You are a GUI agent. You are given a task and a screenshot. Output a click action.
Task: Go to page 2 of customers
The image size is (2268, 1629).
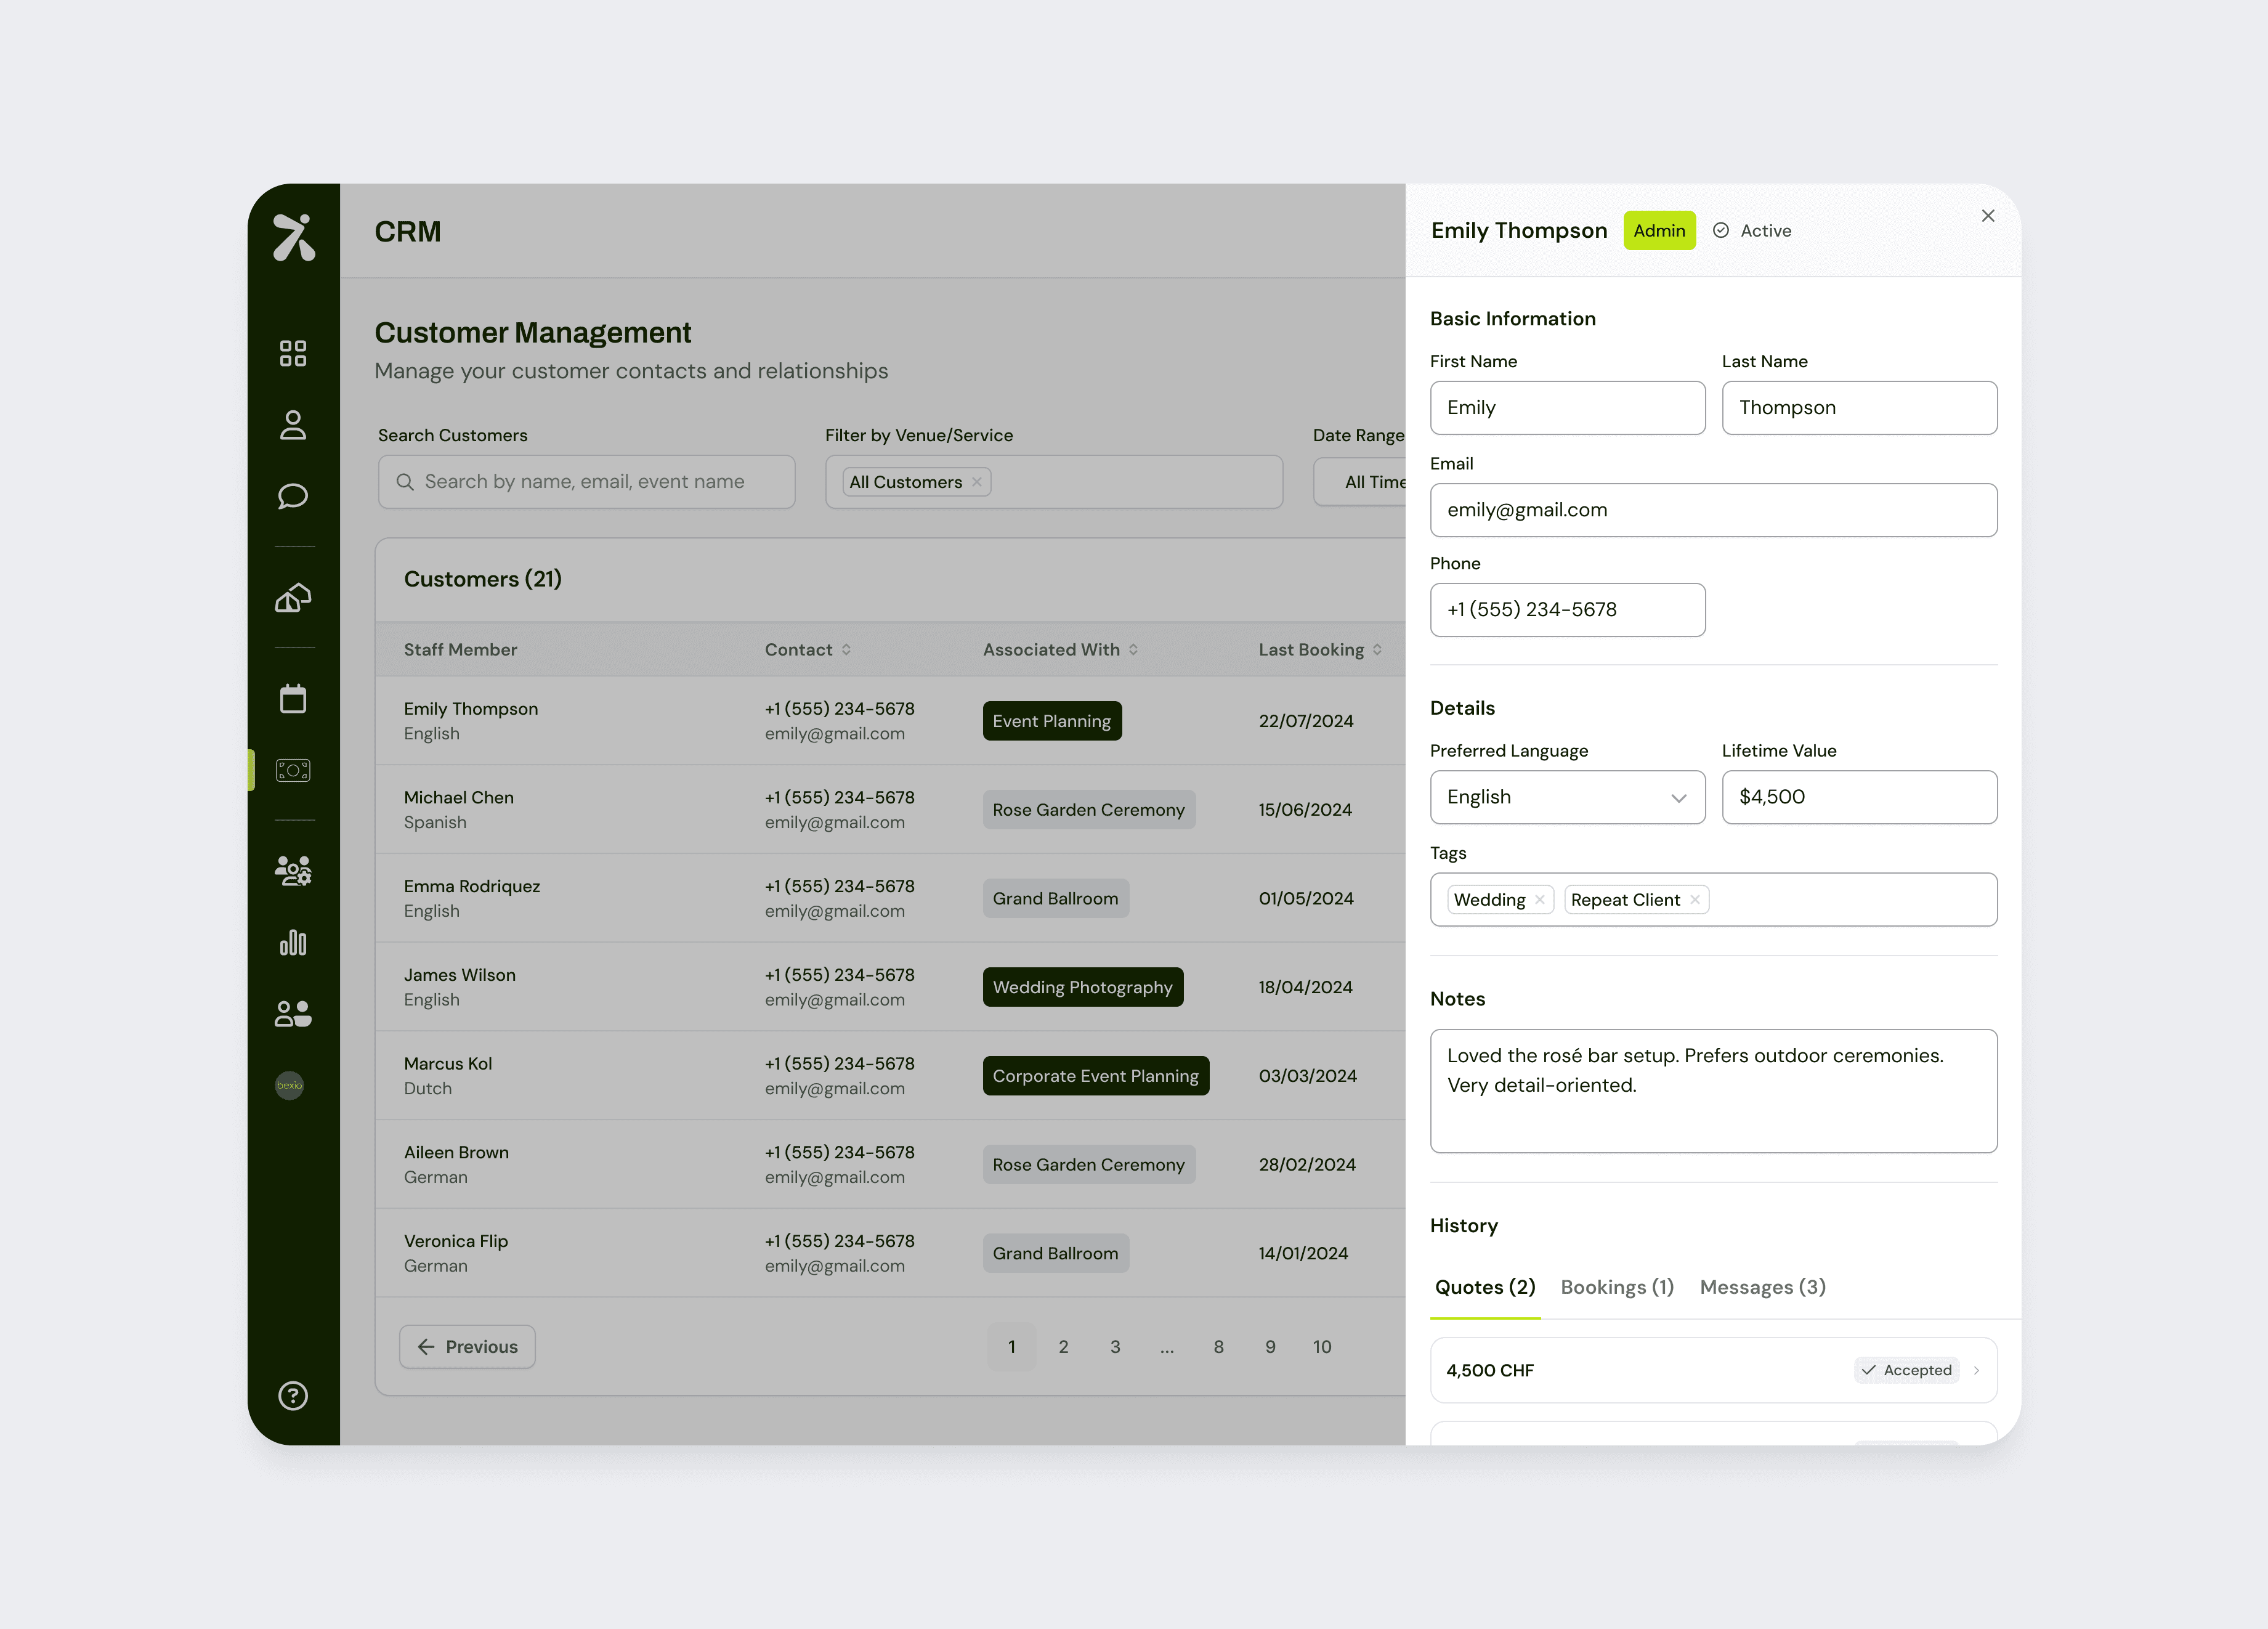[x=1063, y=1346]
